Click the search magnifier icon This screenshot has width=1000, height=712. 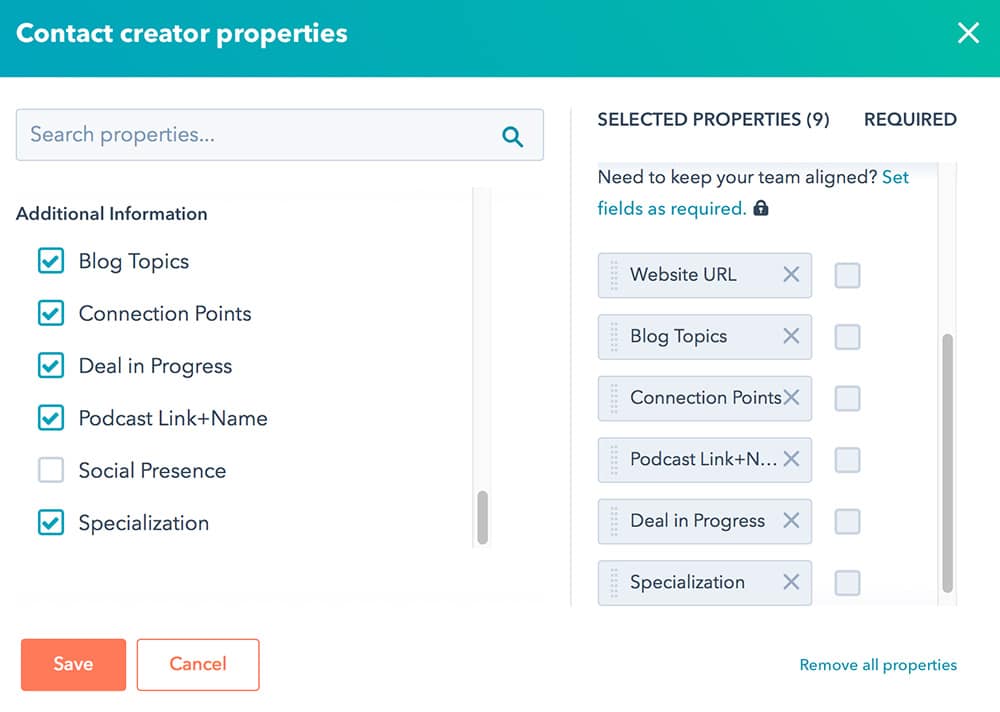513,135
